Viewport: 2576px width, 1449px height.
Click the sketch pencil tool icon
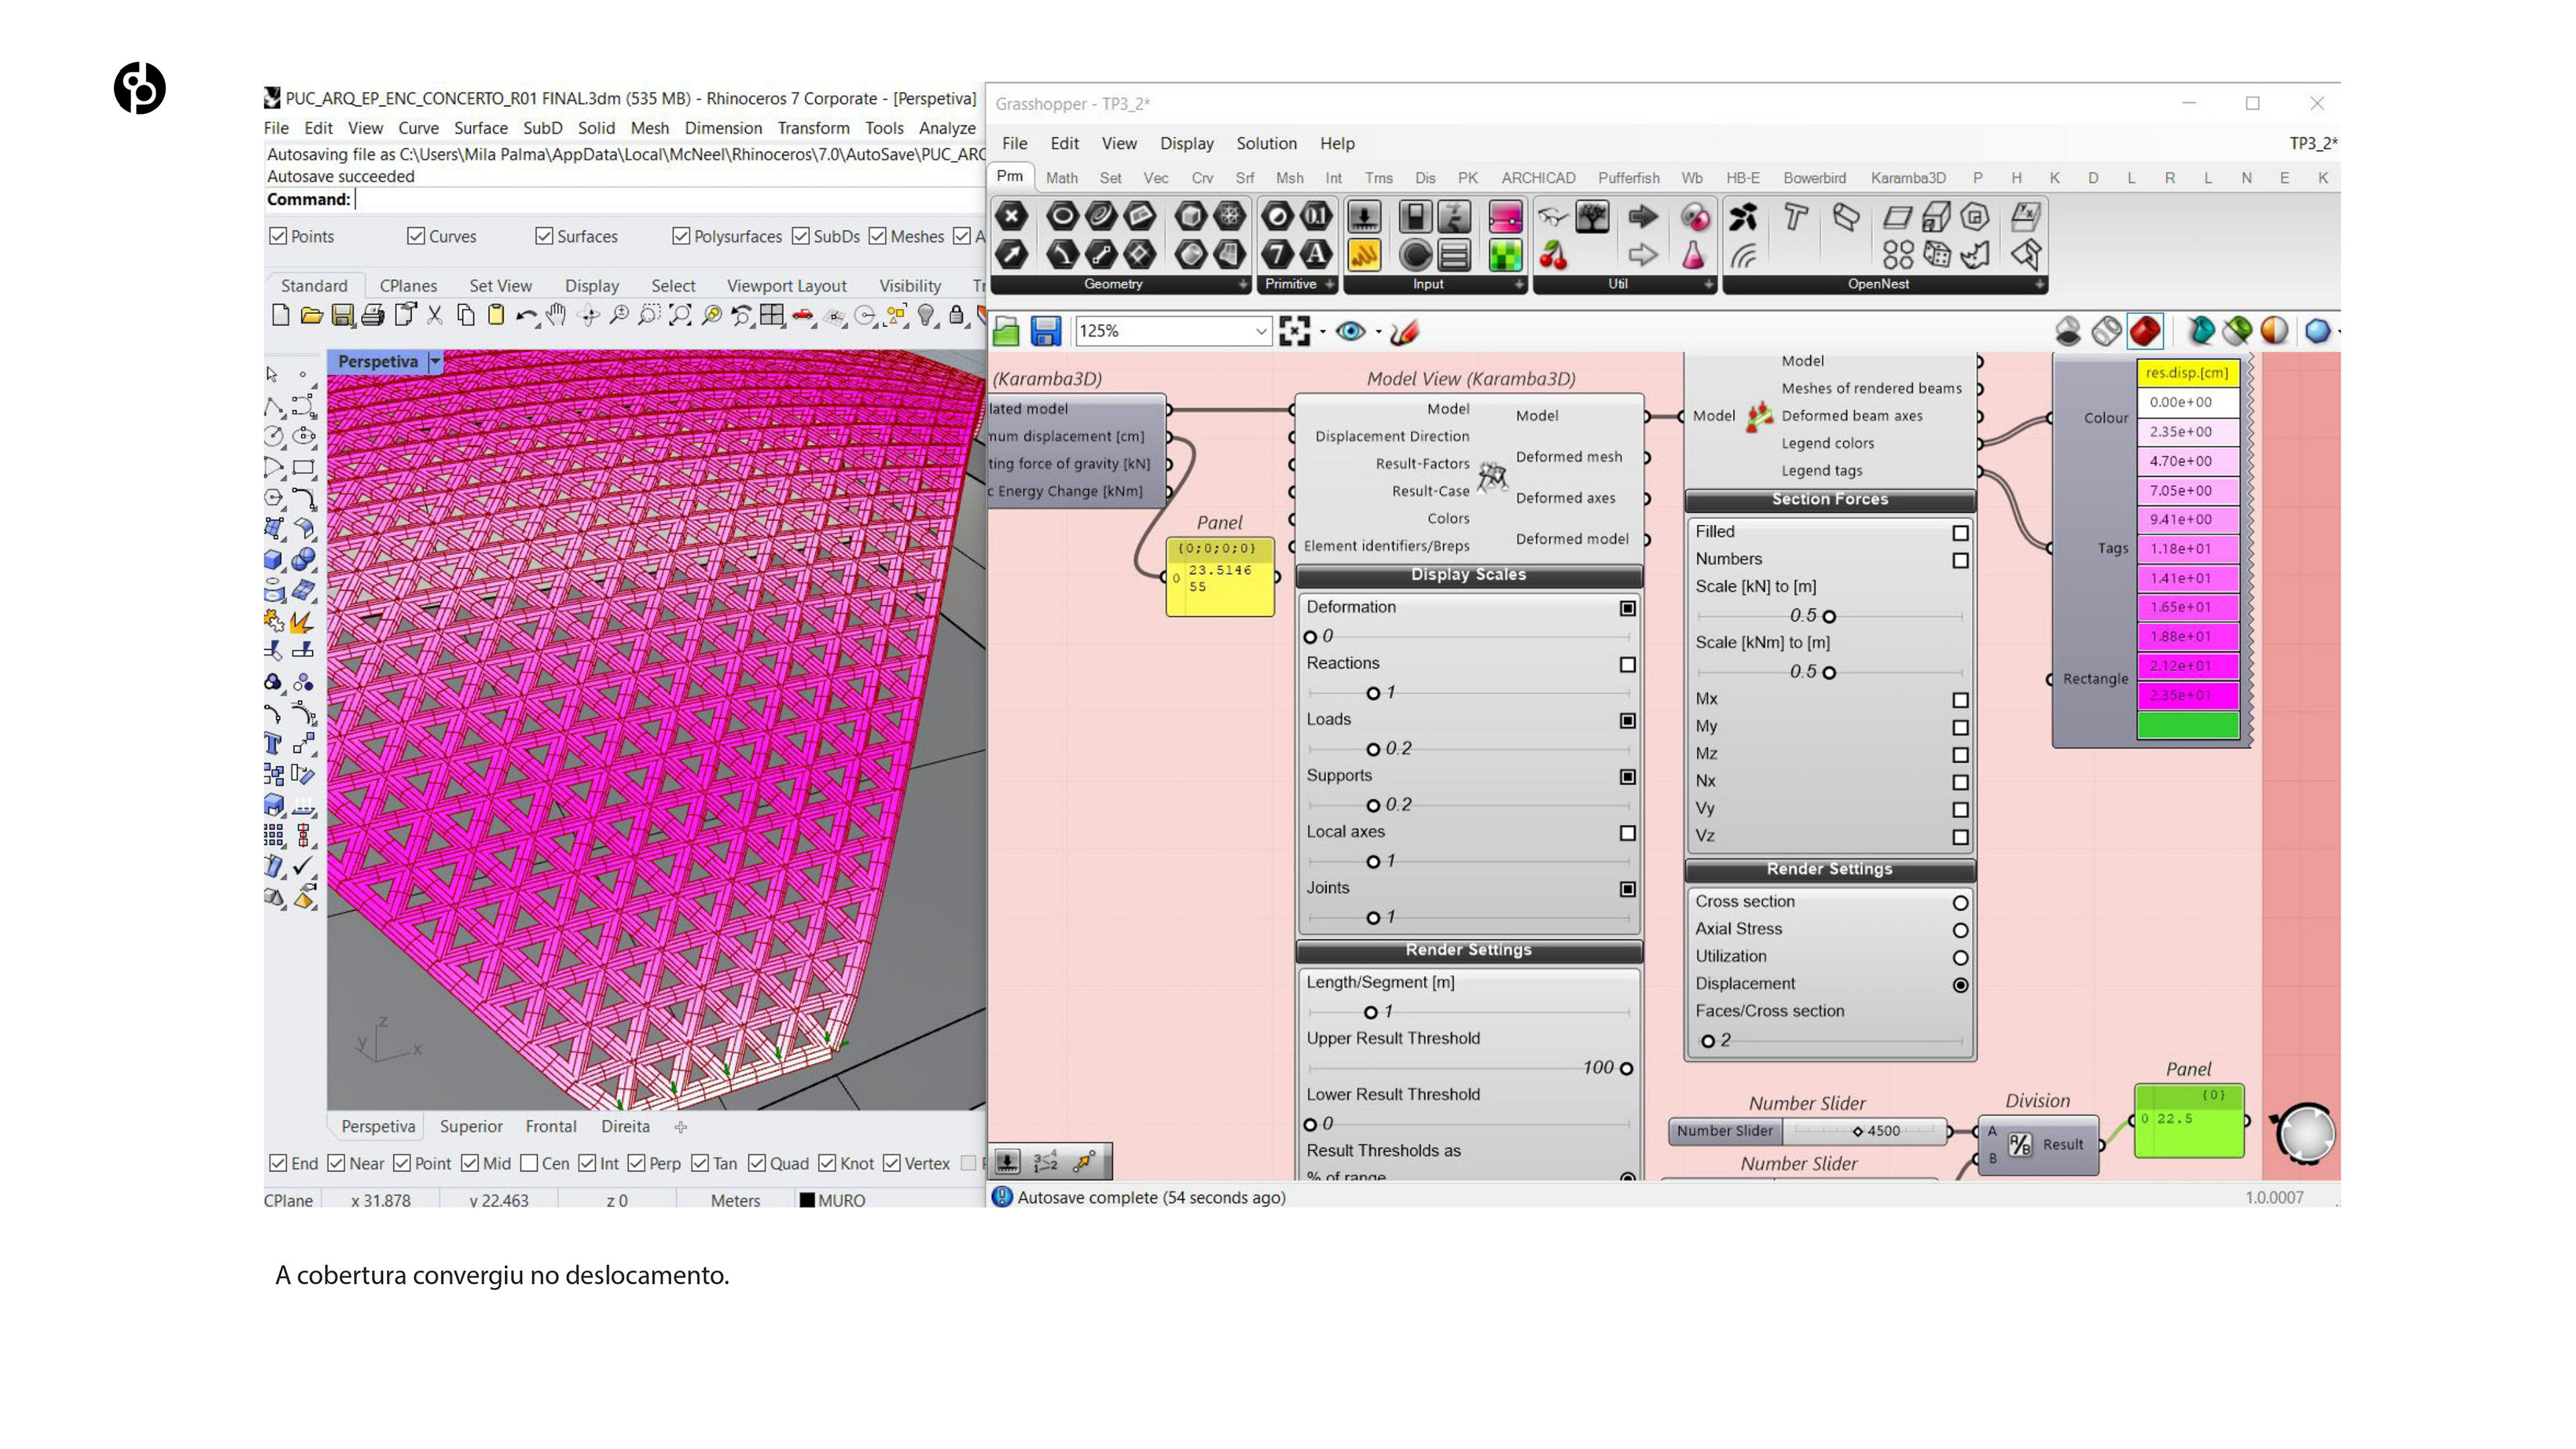click(x=1405, y=331)
